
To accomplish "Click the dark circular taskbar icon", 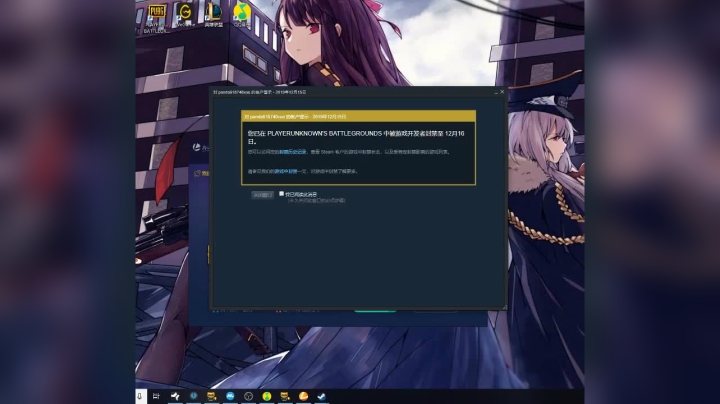I will point(248,396).
